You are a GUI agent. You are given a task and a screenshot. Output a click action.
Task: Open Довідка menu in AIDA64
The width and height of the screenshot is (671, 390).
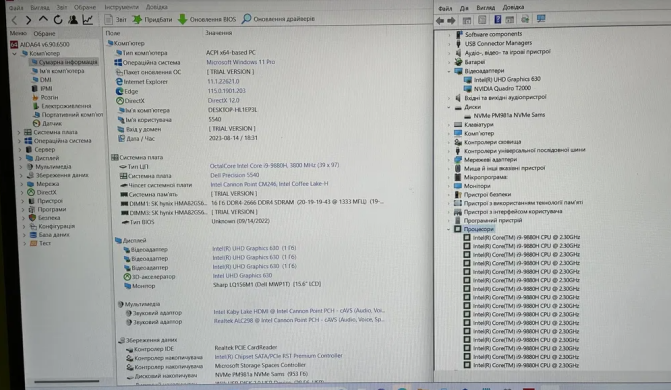coord(157,7)
